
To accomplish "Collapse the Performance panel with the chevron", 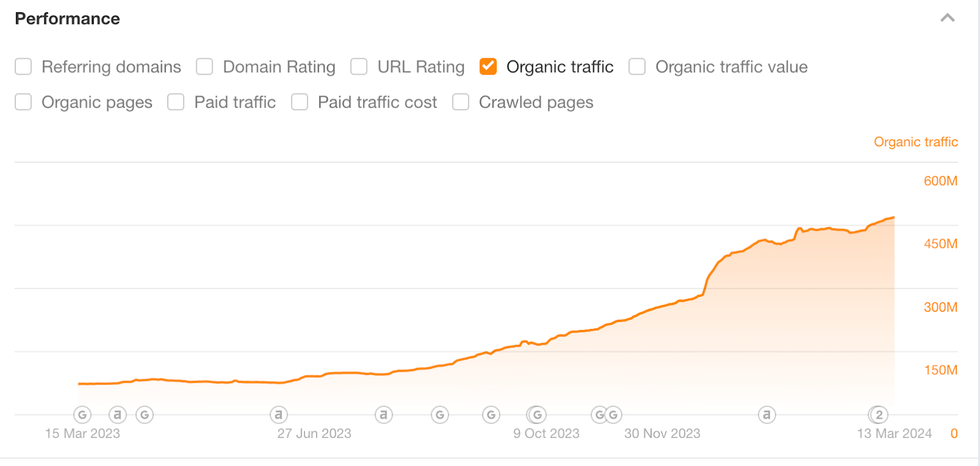I will click(946, 18).
